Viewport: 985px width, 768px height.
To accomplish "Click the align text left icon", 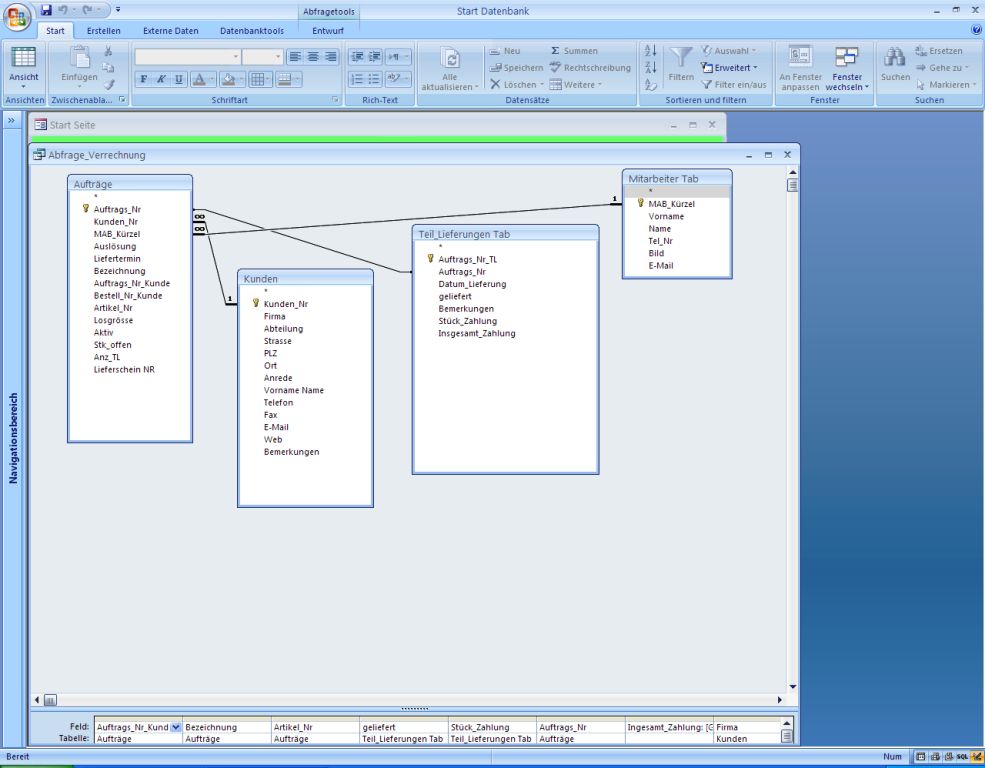I will pyautogui.click(x=295, y=57).
